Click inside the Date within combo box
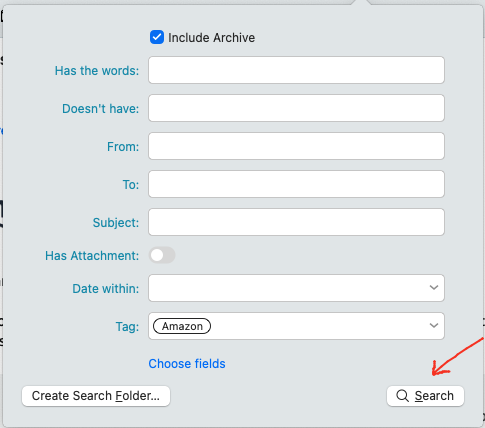The width and height of the screenshot is (485, 428). [296, 288]
